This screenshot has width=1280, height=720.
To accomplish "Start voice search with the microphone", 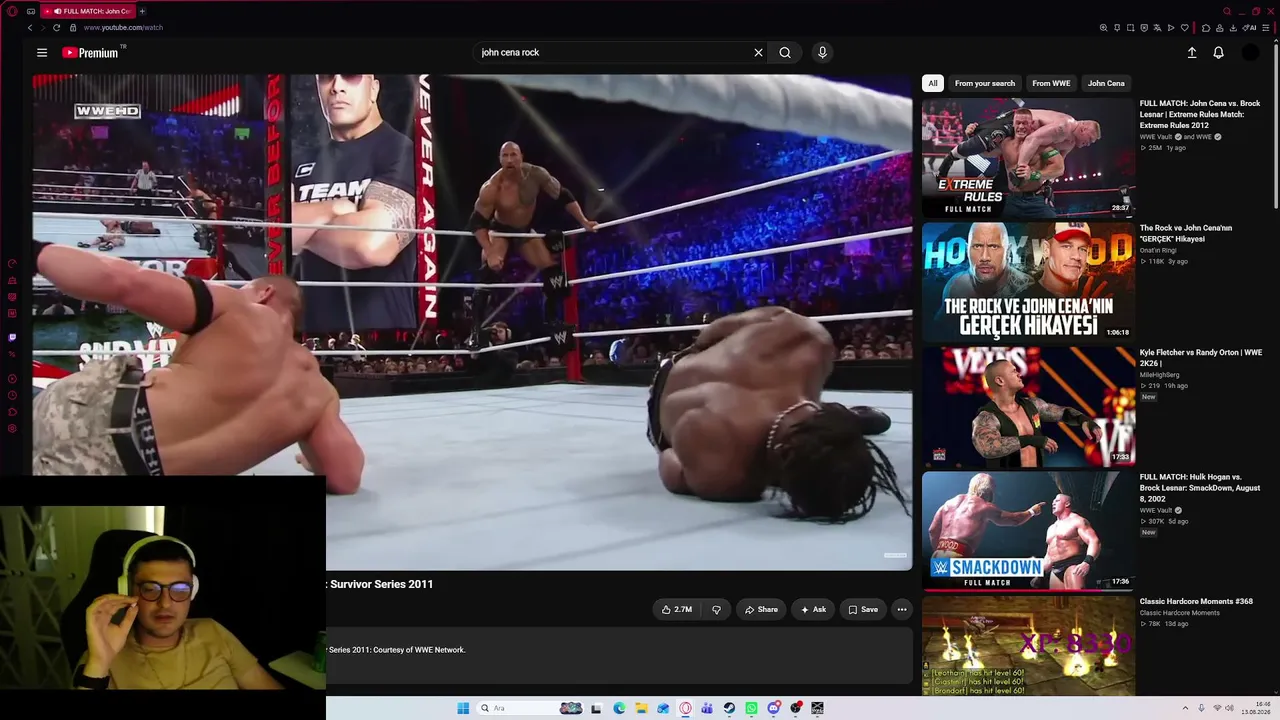I will point(822,53).
